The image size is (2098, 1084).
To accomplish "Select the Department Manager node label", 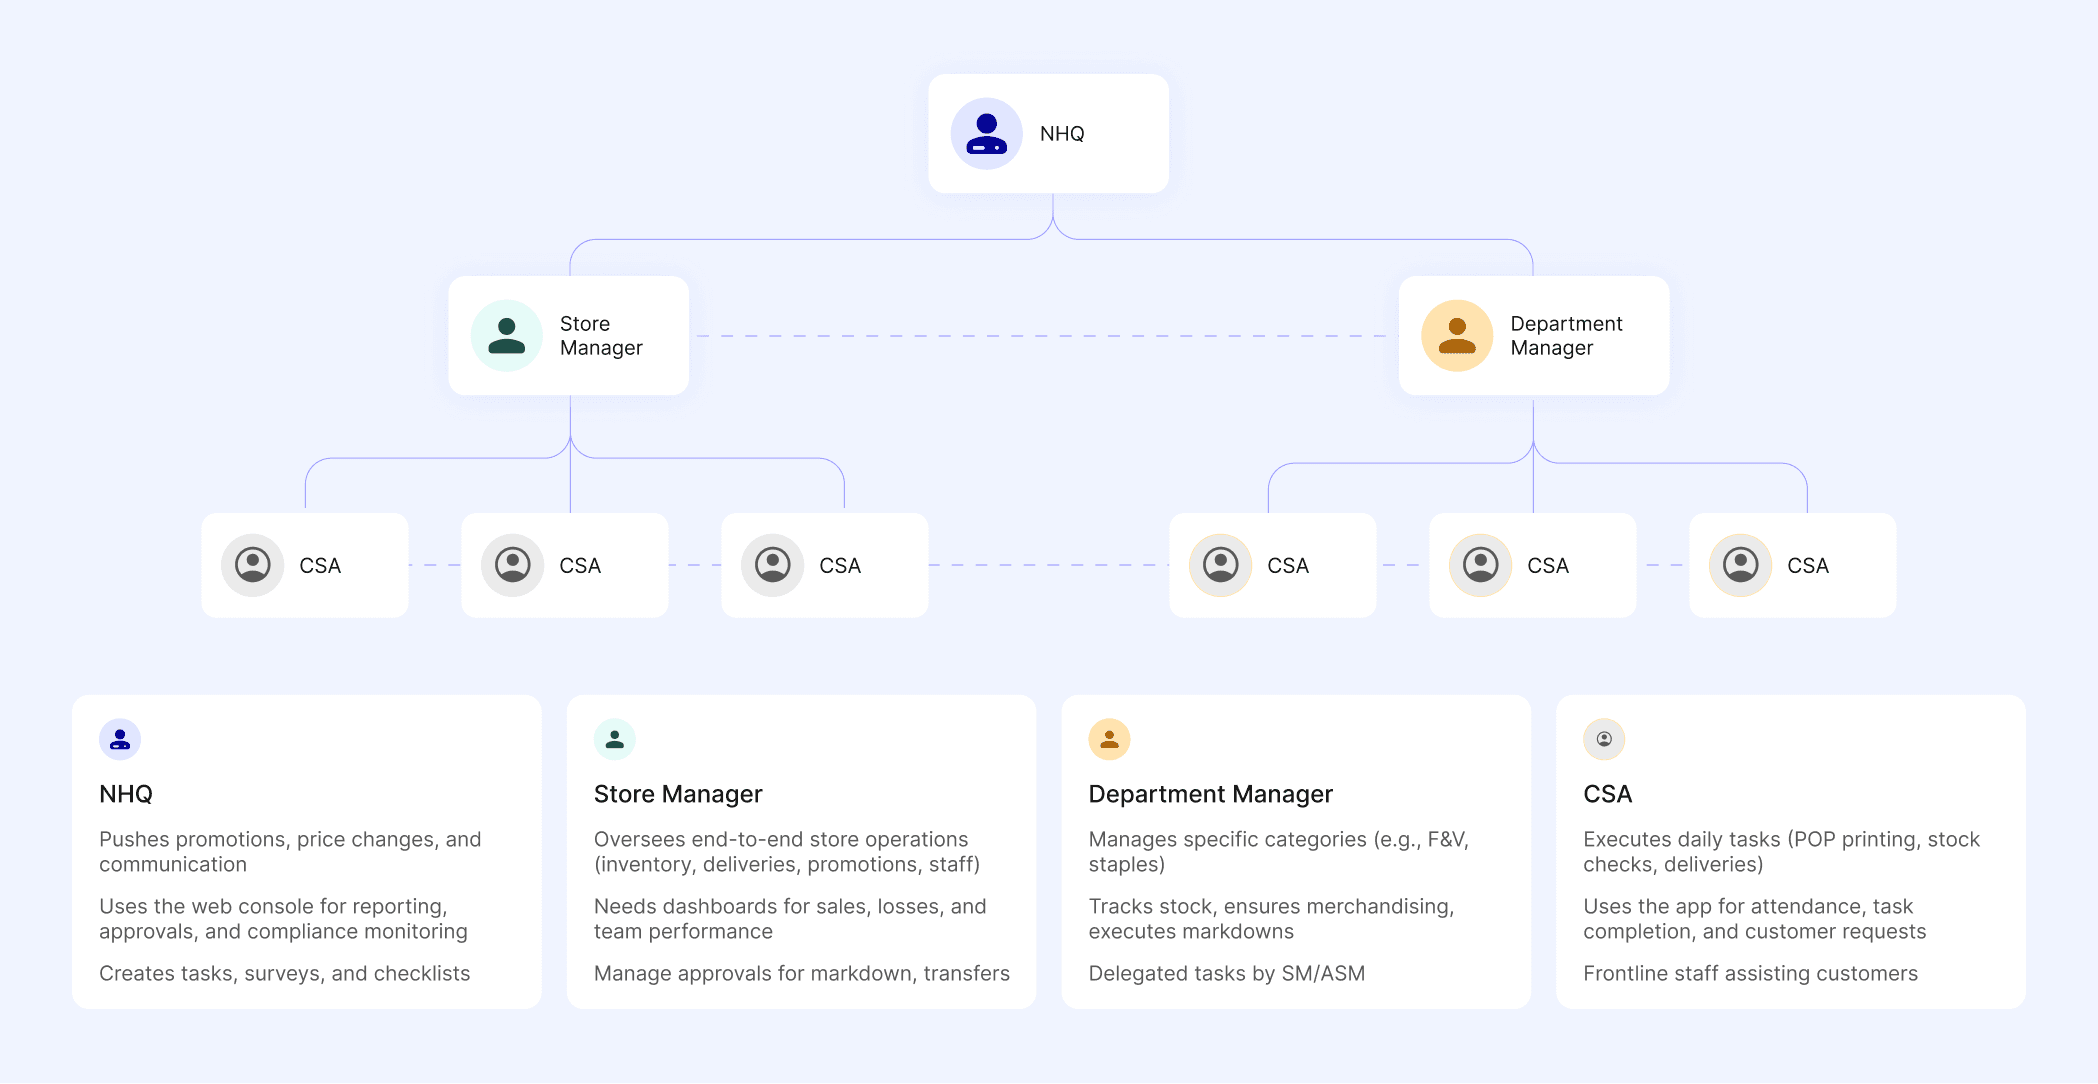I will [1565, 336].
